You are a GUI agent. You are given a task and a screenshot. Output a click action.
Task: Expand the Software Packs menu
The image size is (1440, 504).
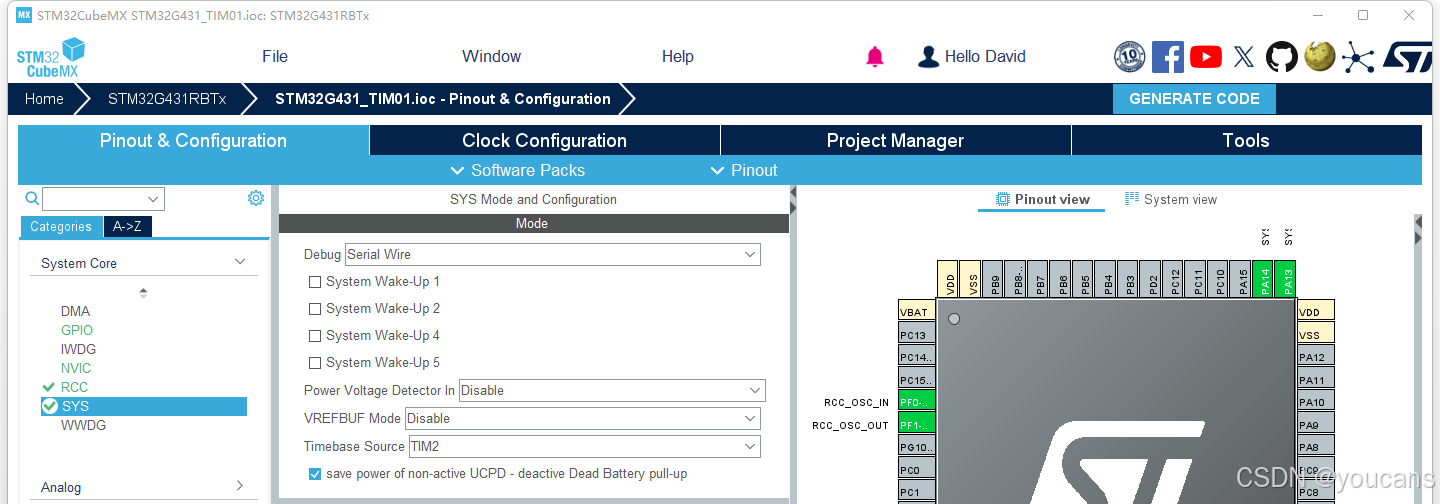pos(517,170)
